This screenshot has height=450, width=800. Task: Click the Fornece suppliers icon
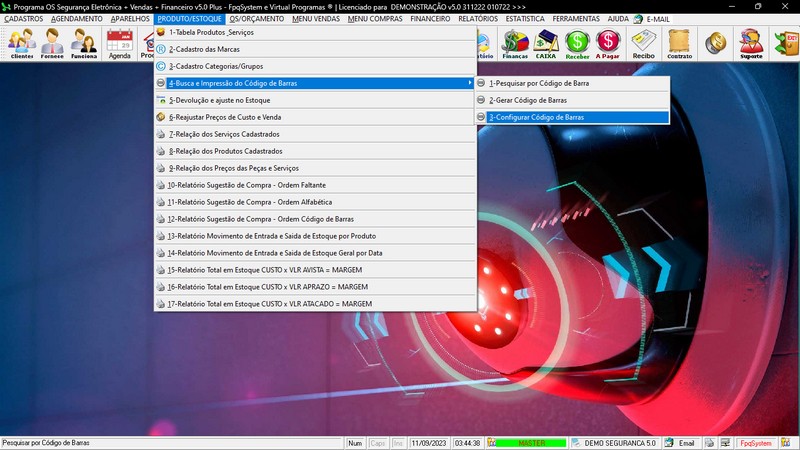pos(52,43)
